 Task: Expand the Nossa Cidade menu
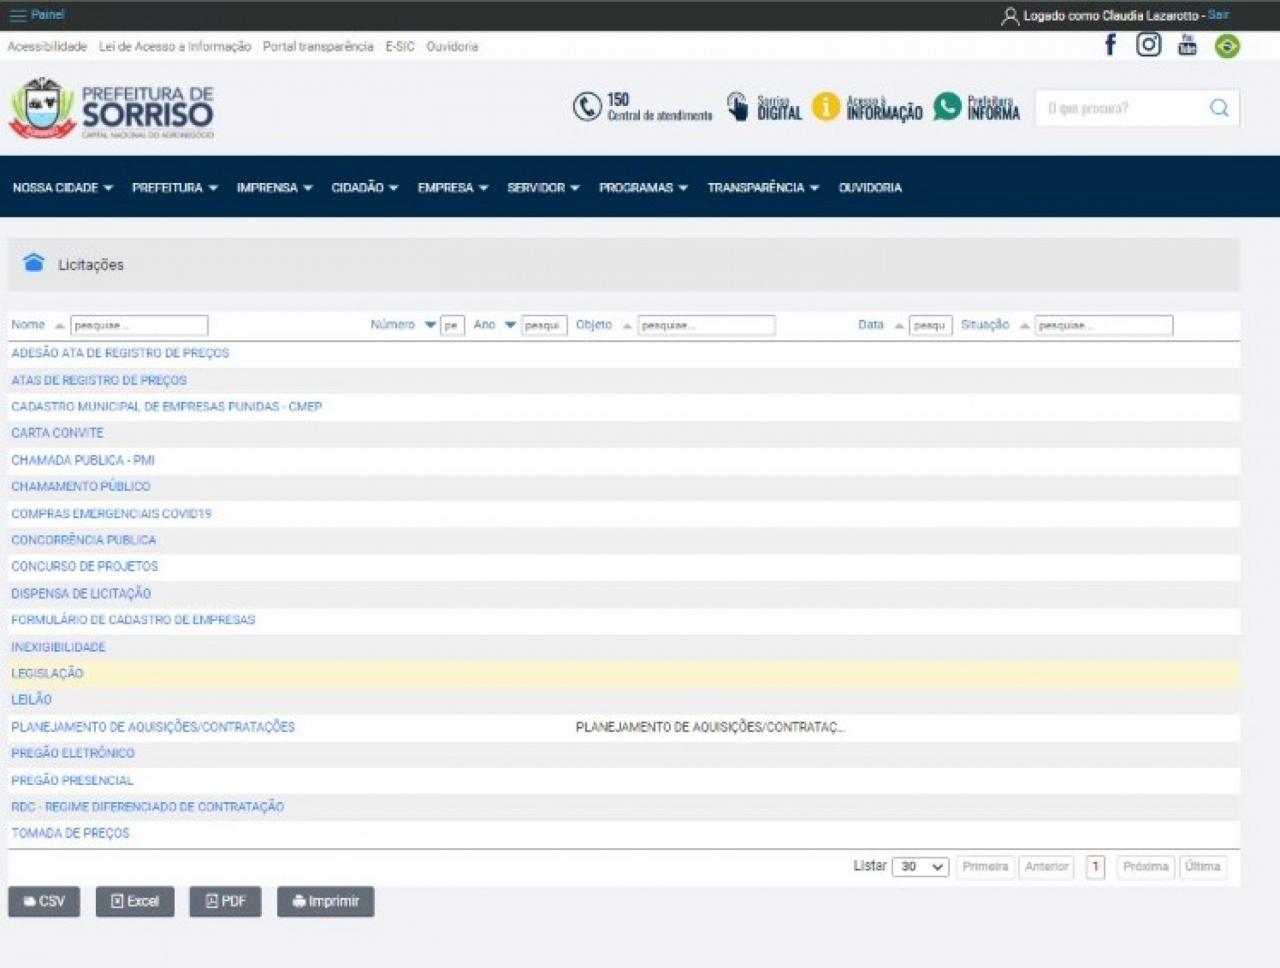pyautogui.click(x=62, y=188)
